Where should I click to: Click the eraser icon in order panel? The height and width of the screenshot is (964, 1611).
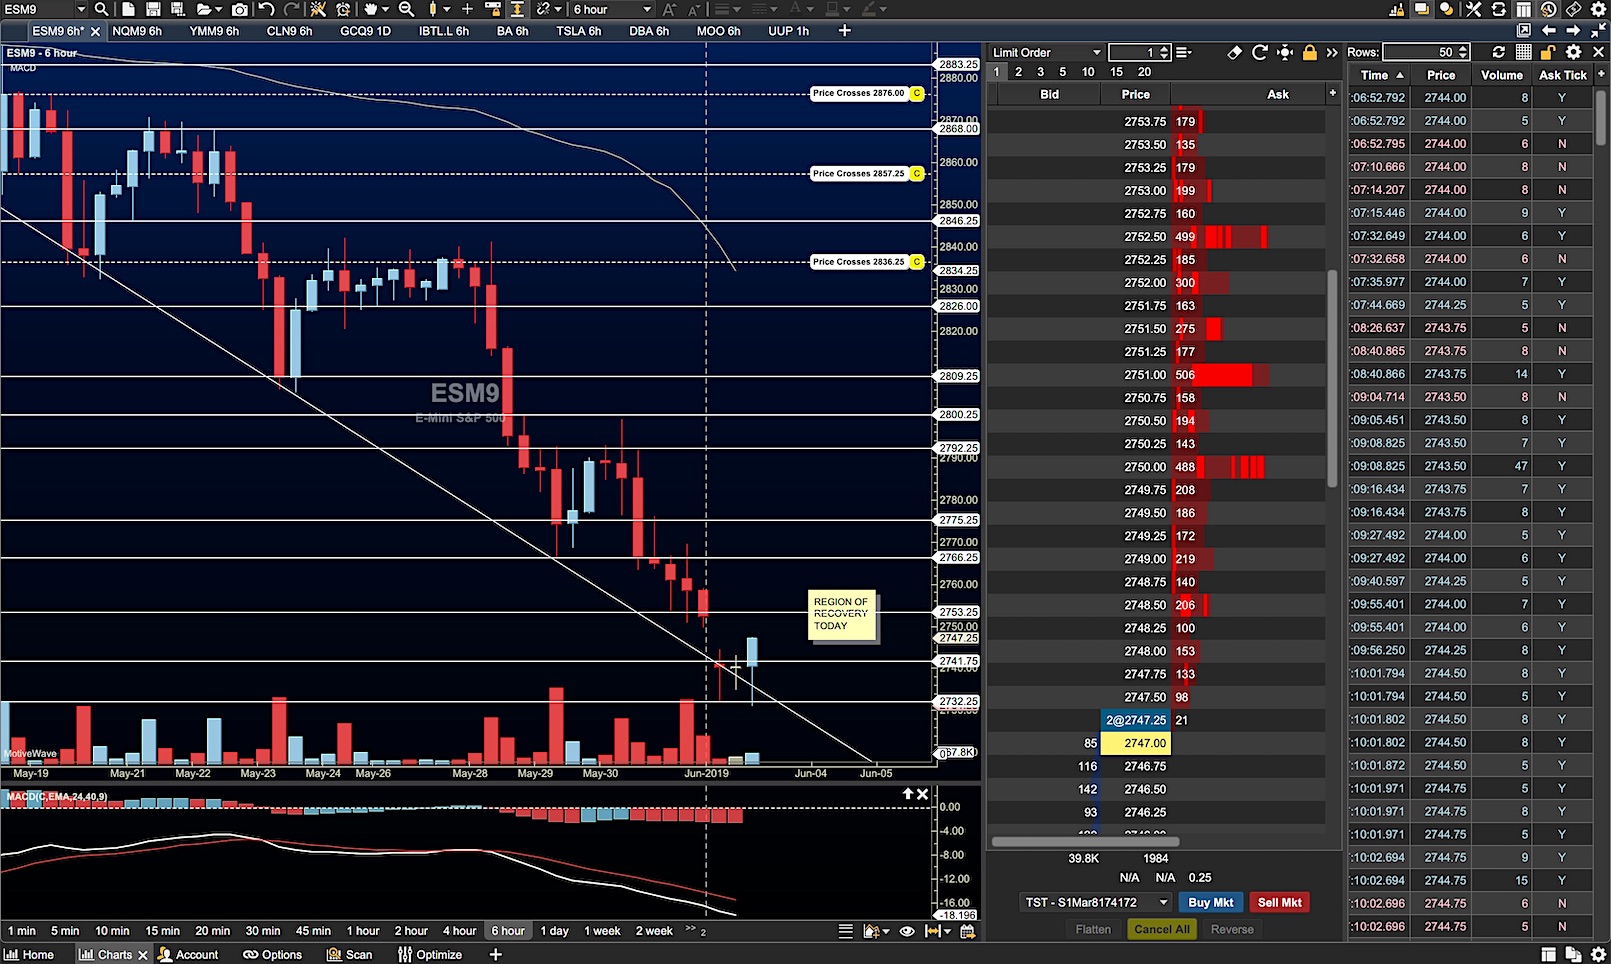[1234, 52]
